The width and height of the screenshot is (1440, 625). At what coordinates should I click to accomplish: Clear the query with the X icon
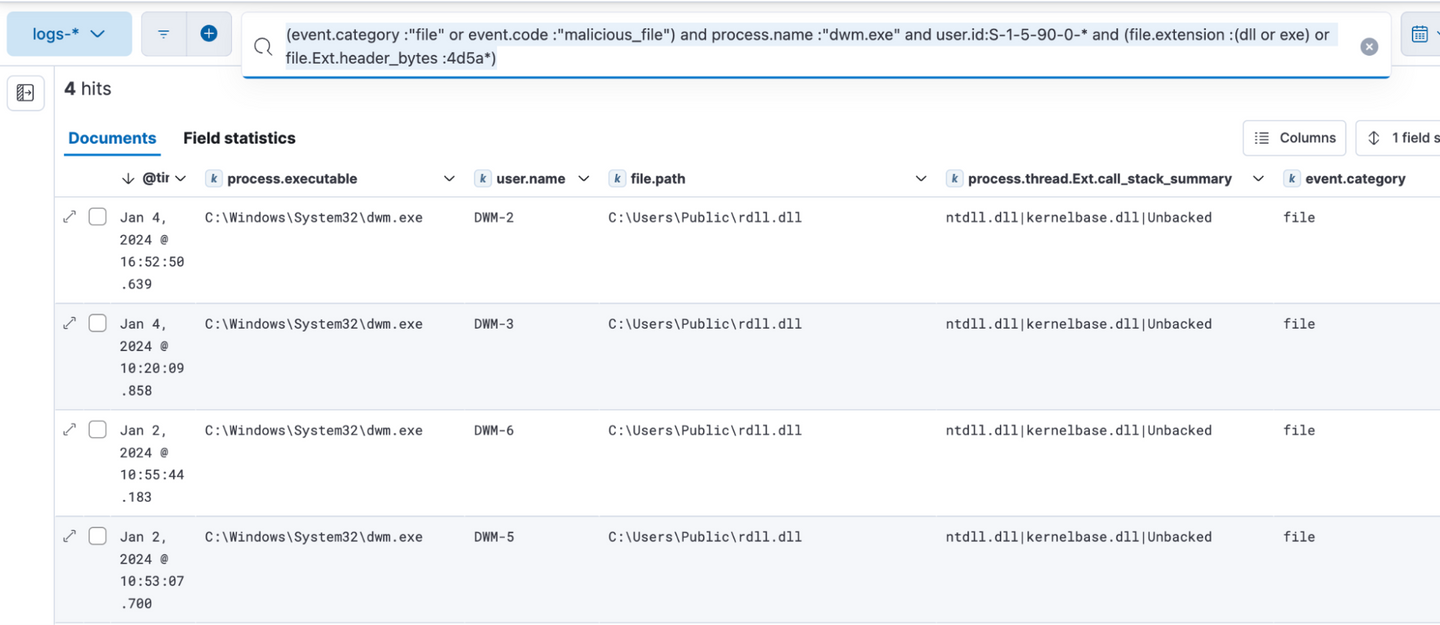(1369, 47)
